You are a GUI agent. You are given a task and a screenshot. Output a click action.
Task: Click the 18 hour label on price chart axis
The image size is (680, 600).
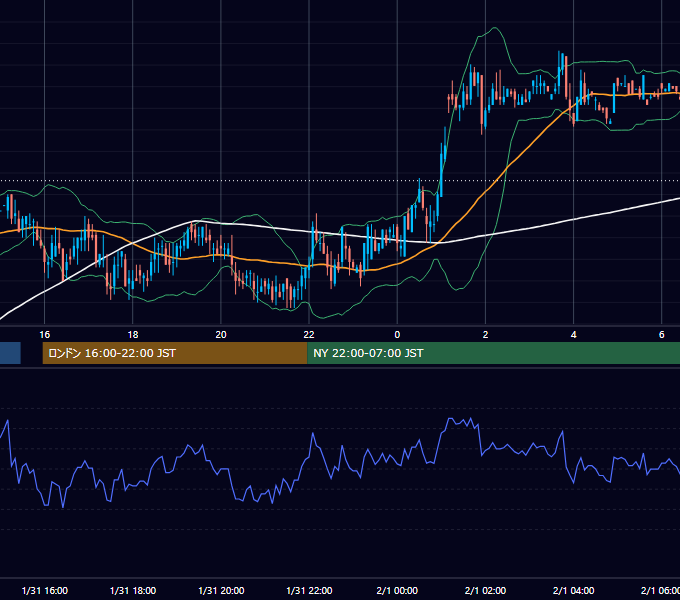(x=133, y=335)
